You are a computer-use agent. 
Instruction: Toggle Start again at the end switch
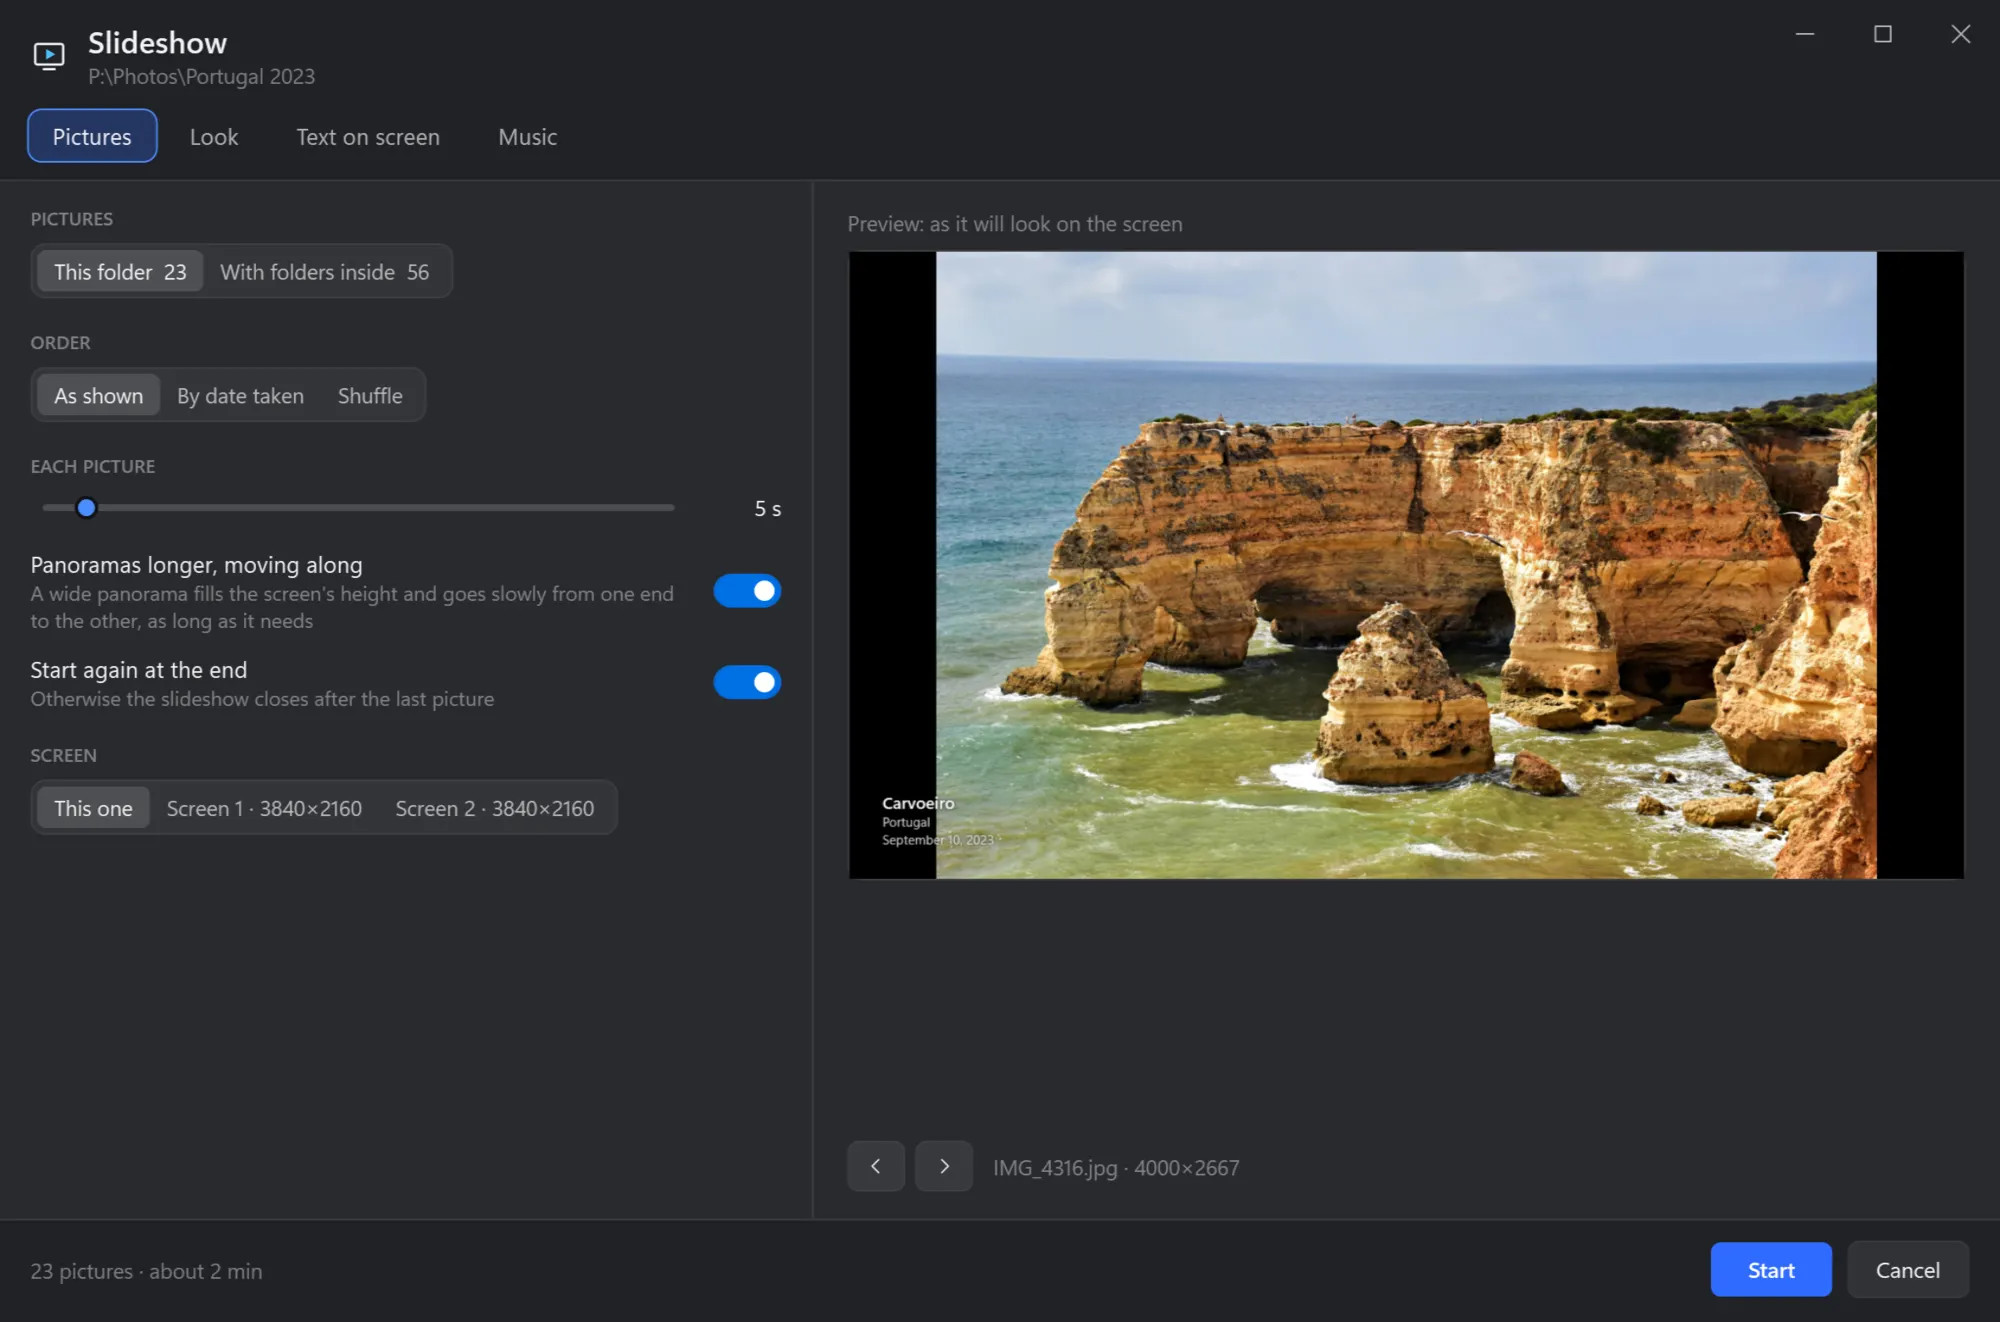click(747, 682)
